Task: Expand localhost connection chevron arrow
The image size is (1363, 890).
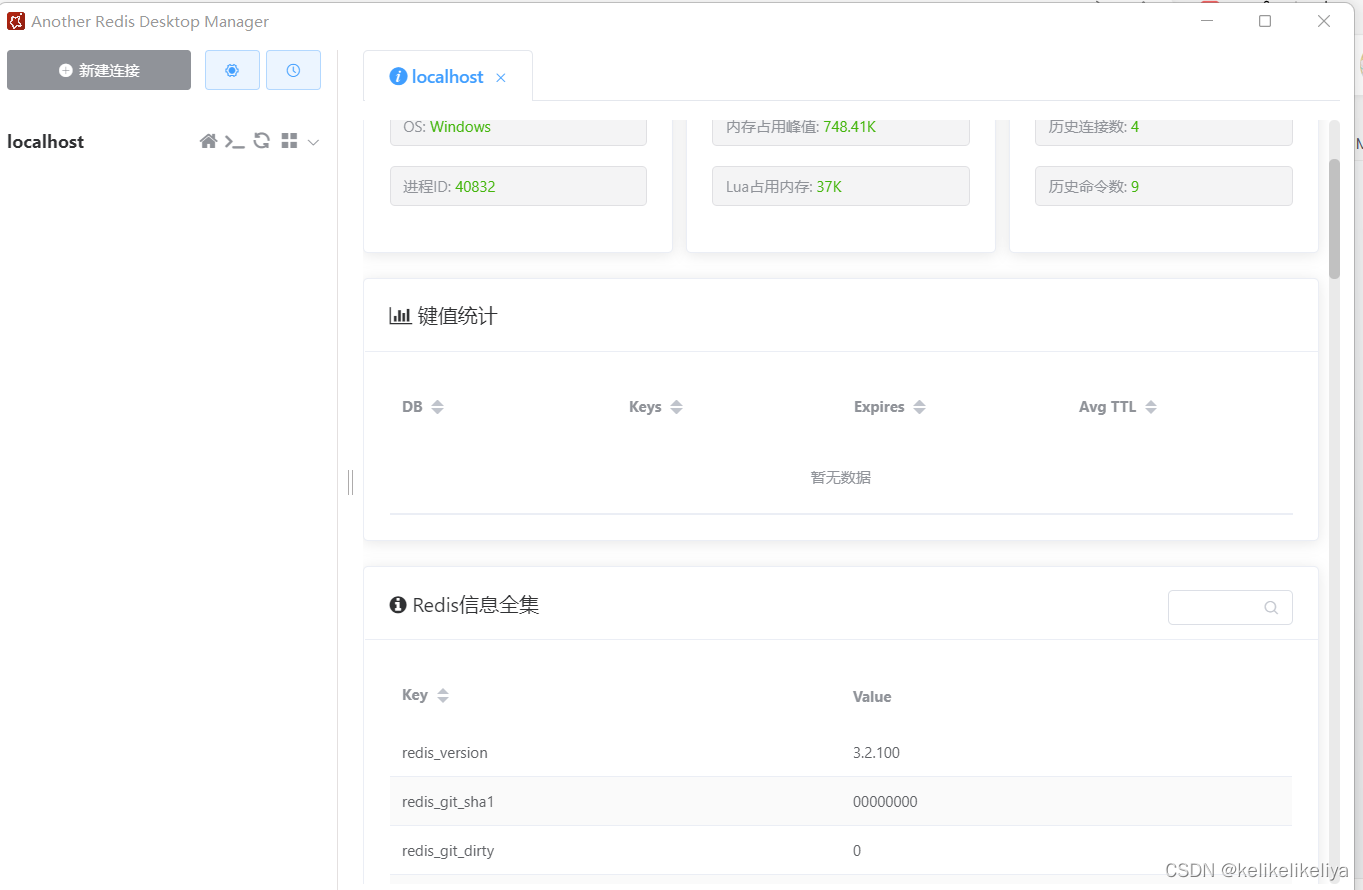Action: pos(313,142)
